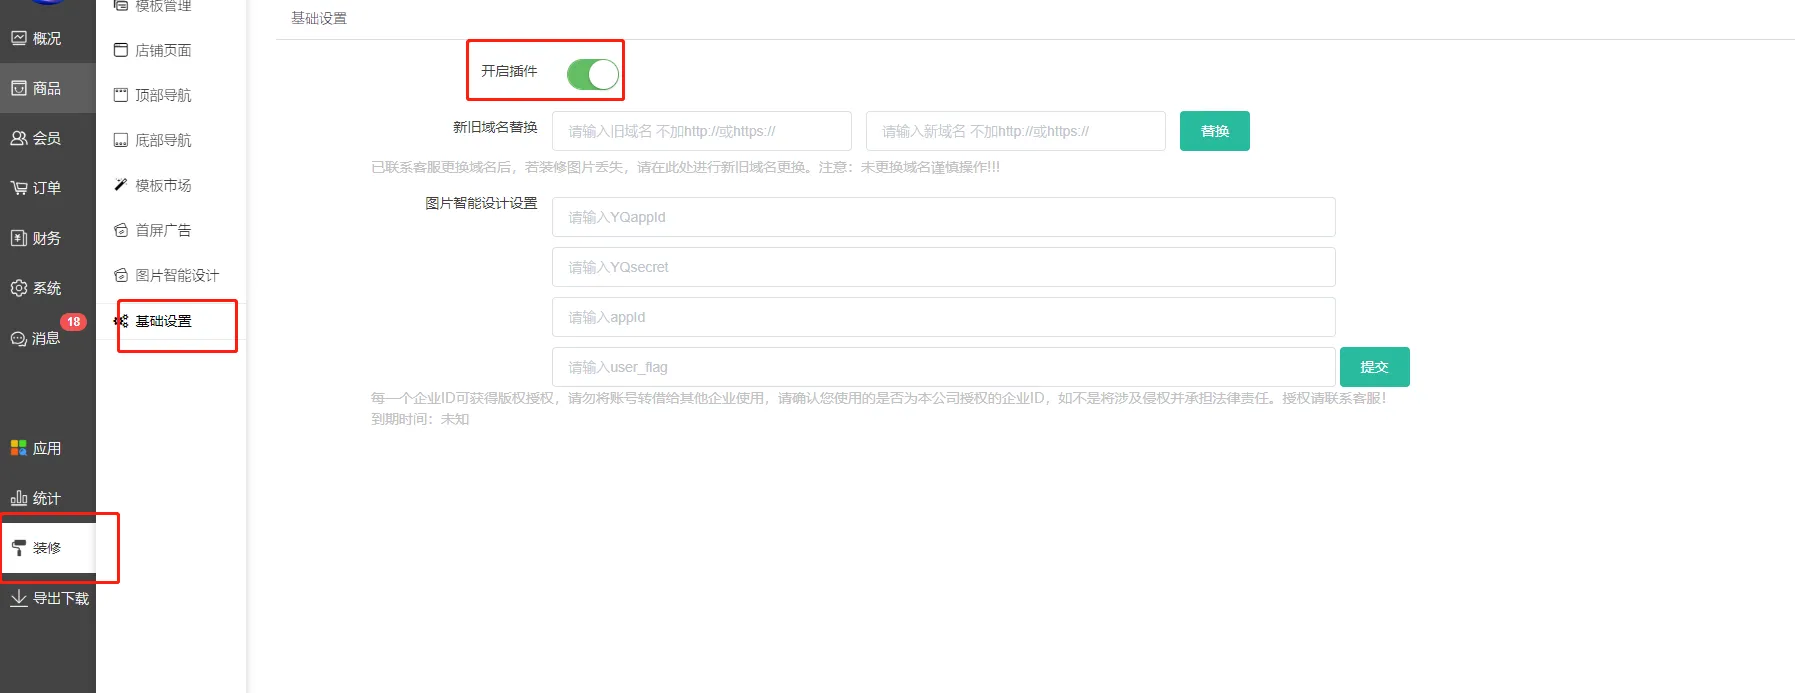1795x693 pixels.
Task: Click the 导出下载 download icon
Action: [19, 598]
